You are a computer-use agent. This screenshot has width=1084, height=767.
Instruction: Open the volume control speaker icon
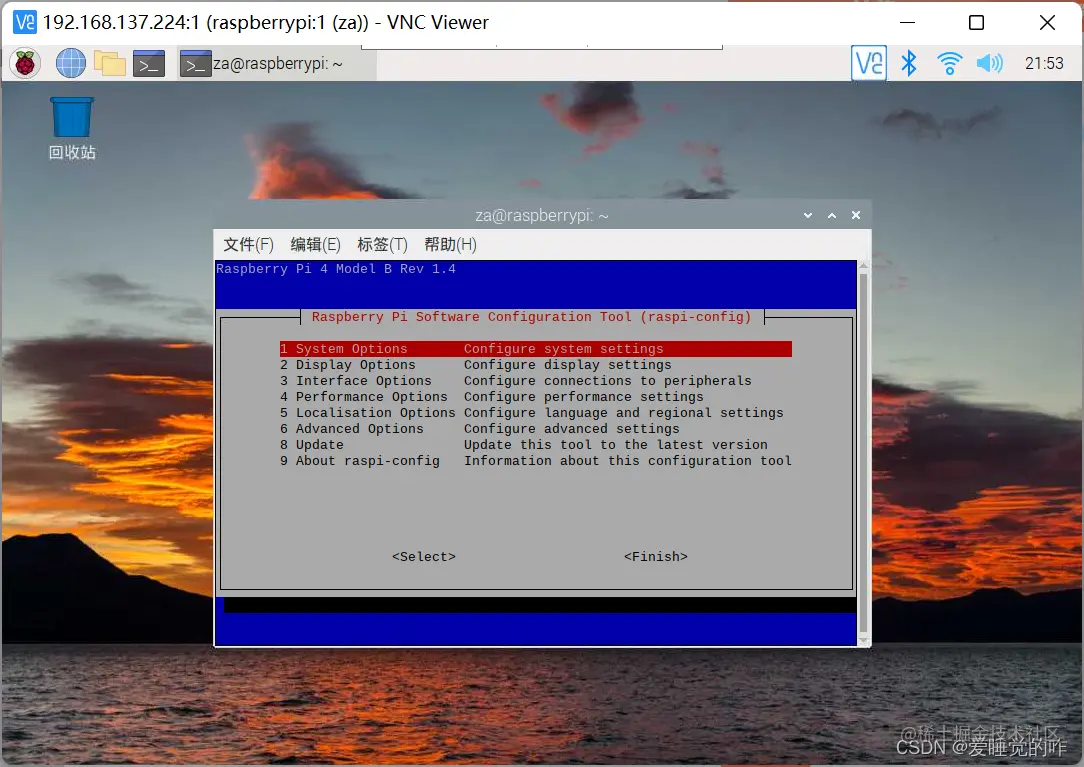point(989,64)
